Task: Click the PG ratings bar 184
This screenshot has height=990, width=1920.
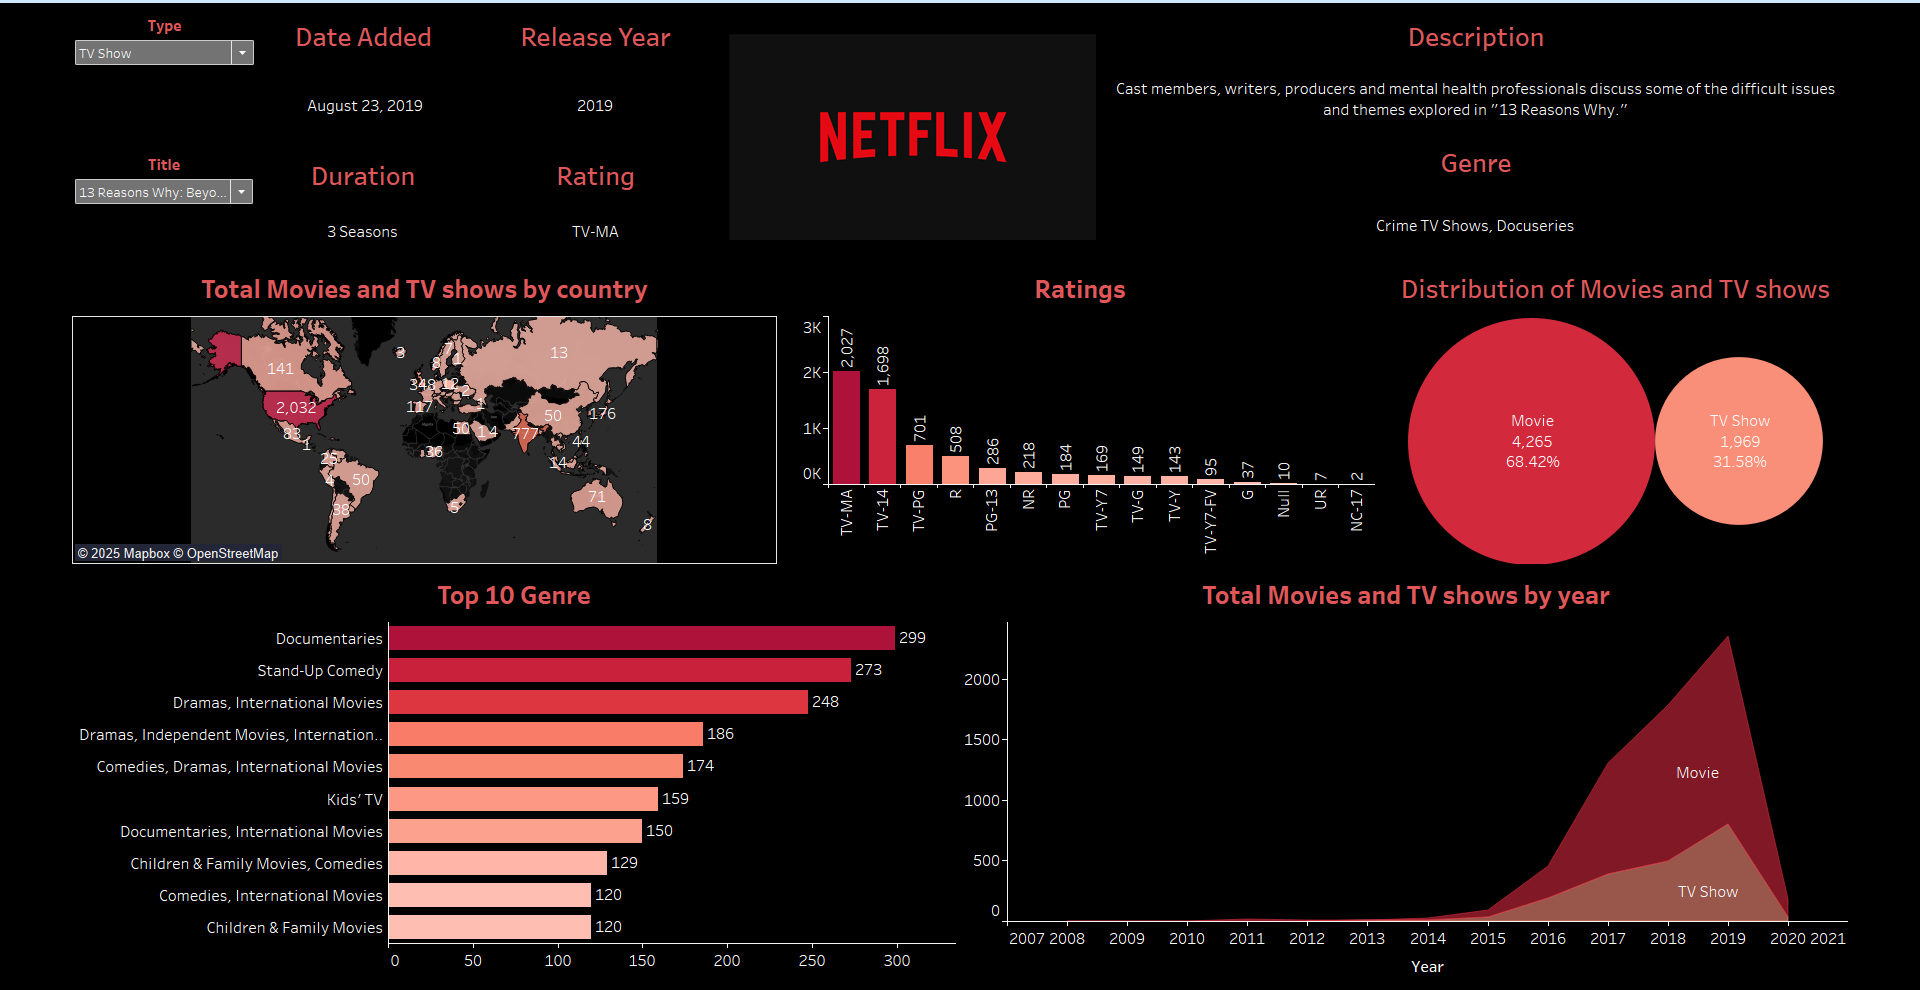Action: click(x=1065, y=479)
